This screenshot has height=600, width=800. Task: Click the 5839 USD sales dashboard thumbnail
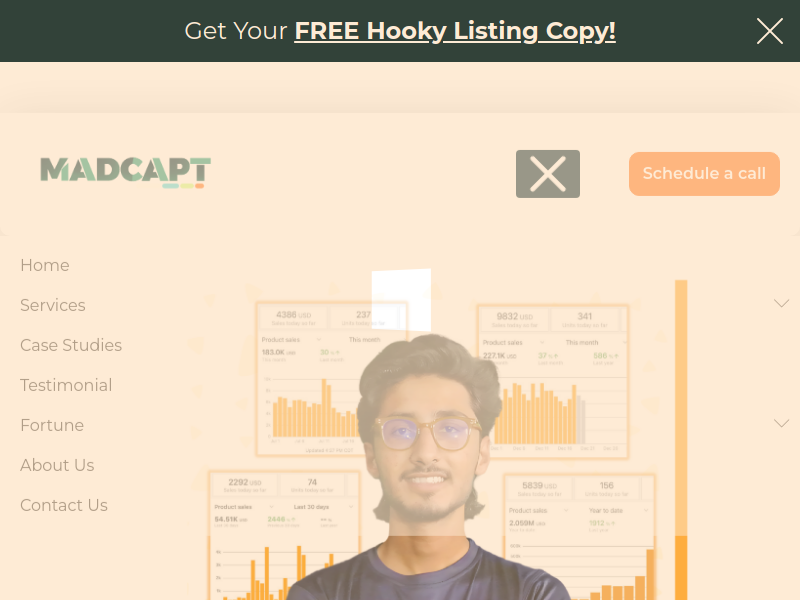pyautogui.click(x=579, y=537)
